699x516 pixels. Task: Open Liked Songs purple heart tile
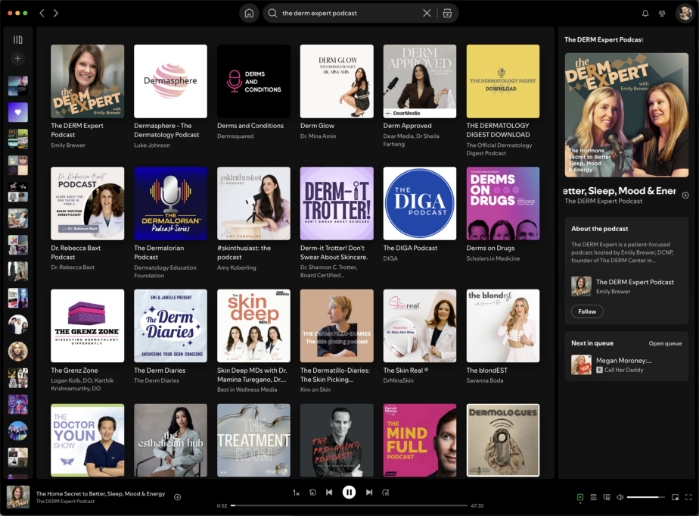pos(18,112)
